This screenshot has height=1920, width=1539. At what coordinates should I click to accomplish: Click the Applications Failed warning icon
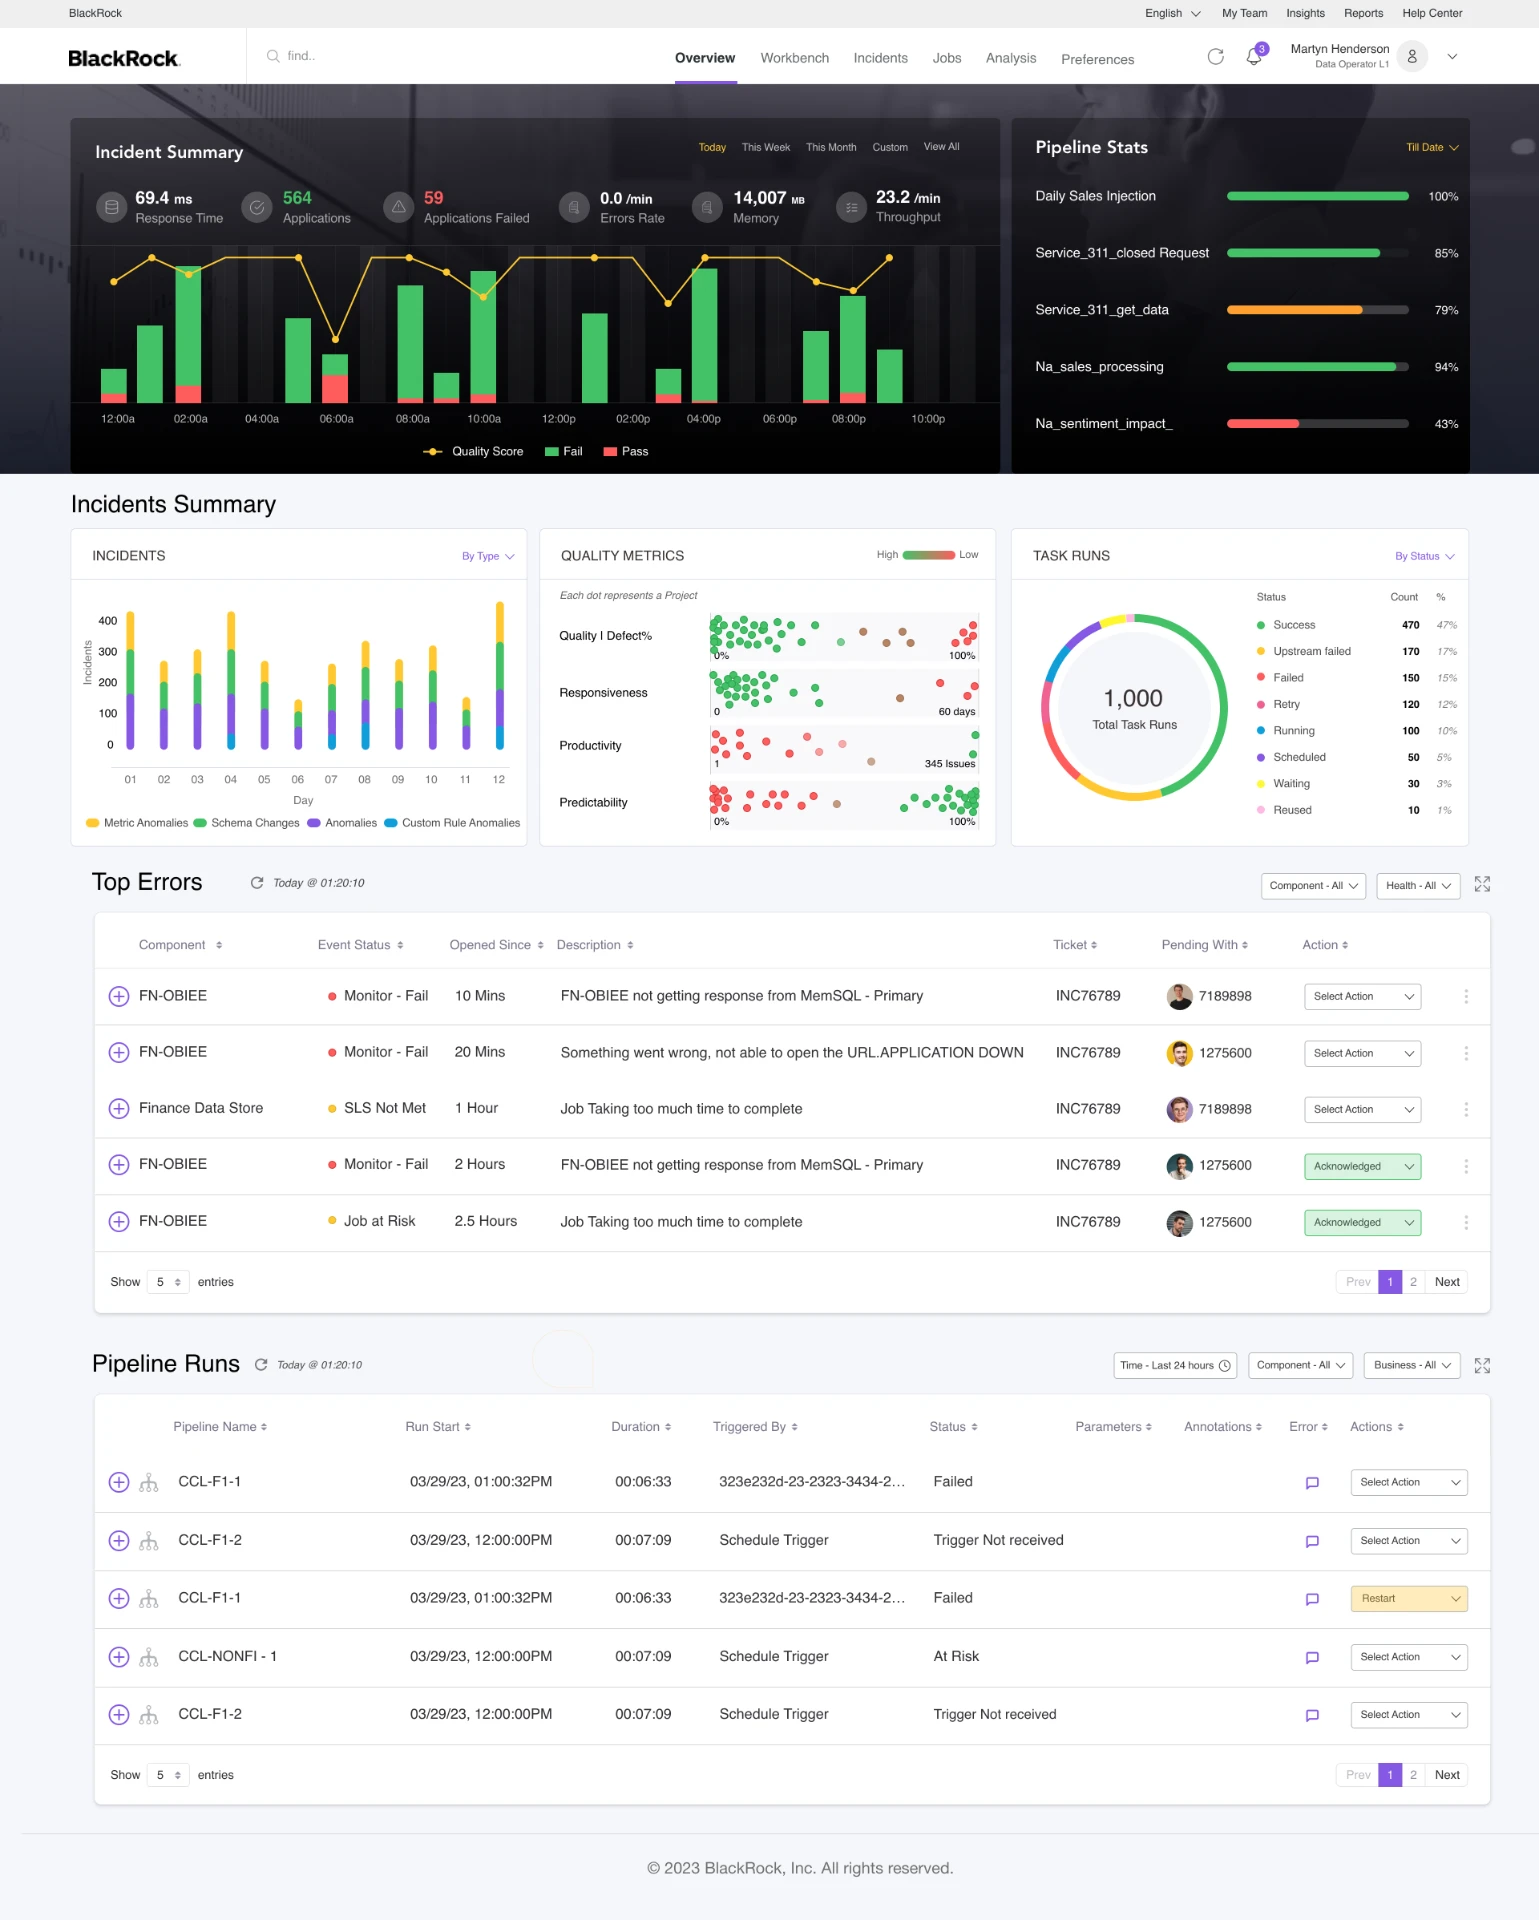point(398,207)
